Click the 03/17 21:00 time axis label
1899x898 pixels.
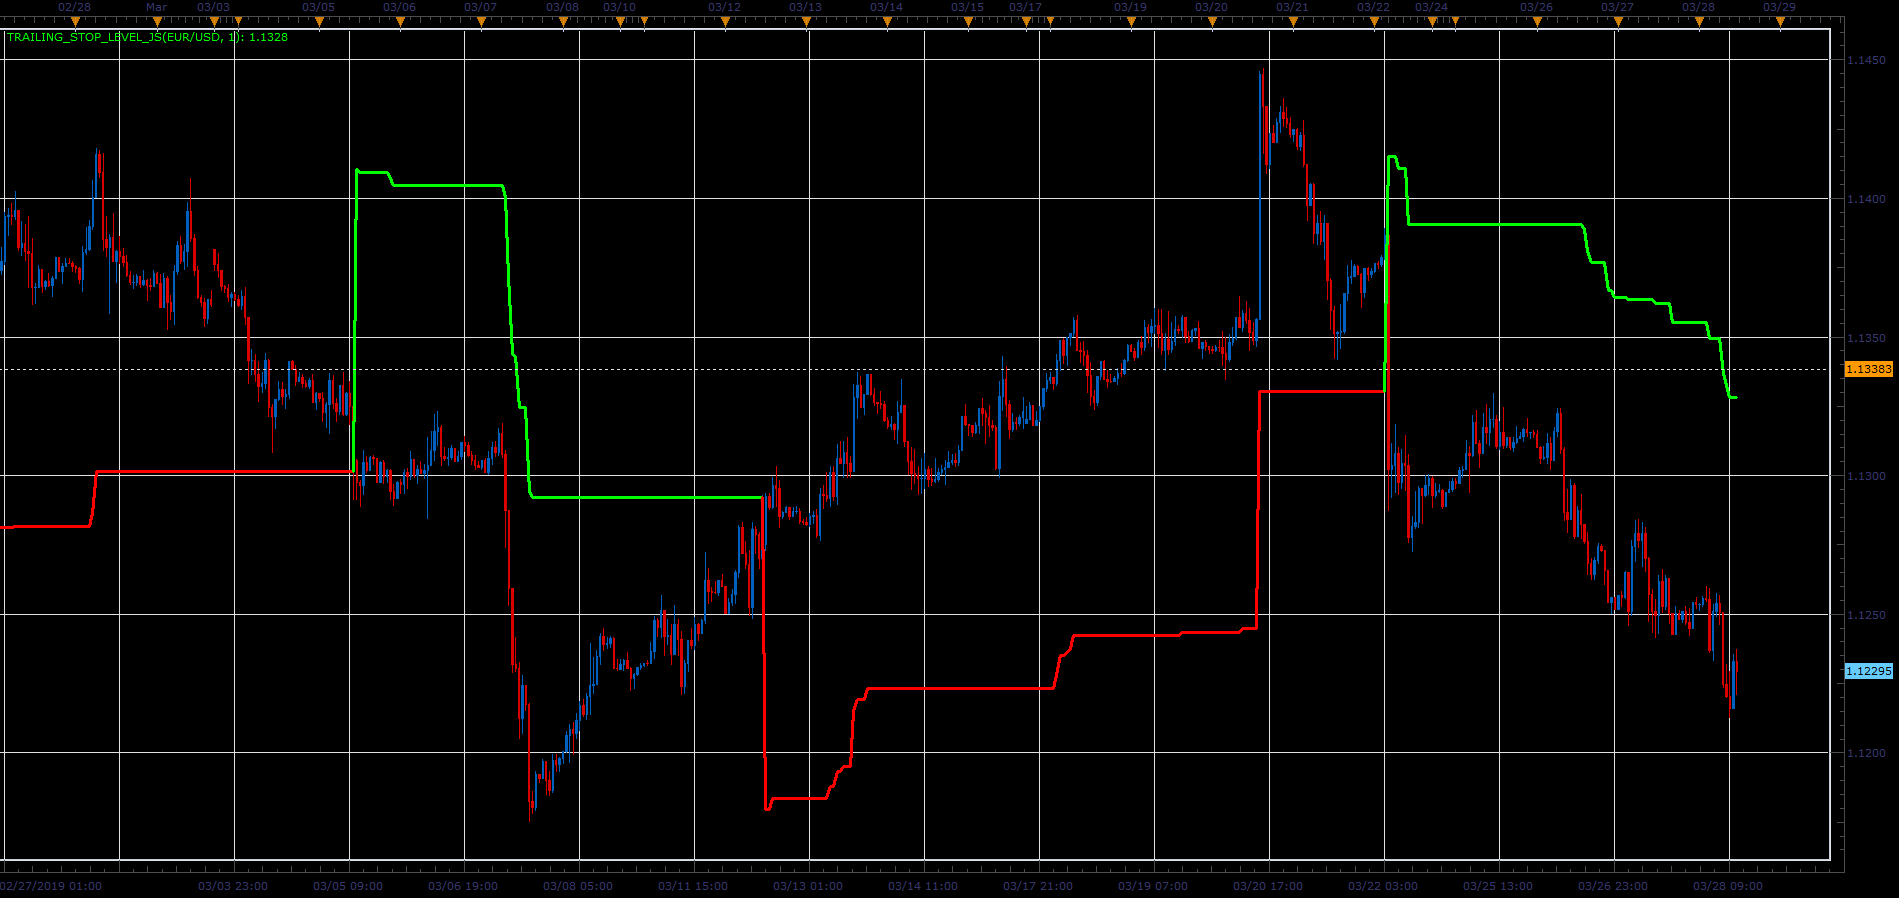1038,886
